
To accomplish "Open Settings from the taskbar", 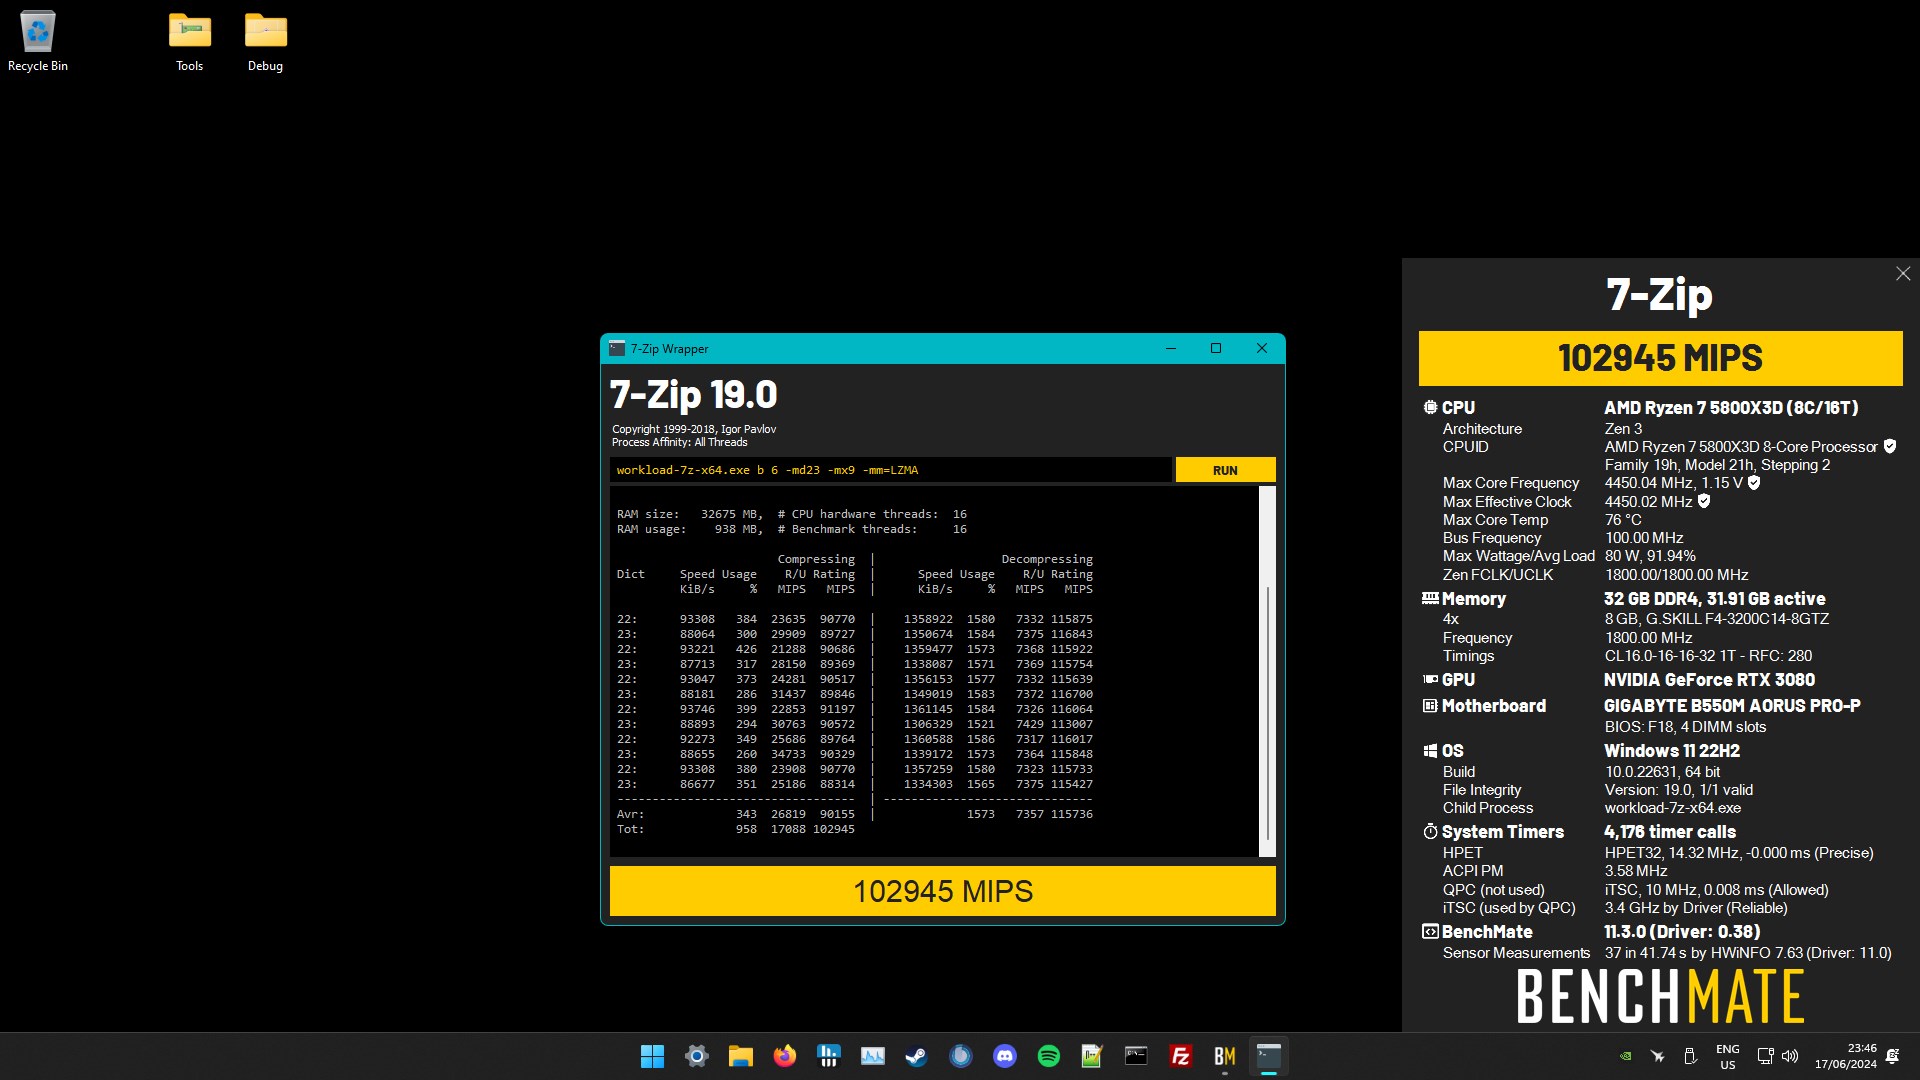I will click(697, 1056).
